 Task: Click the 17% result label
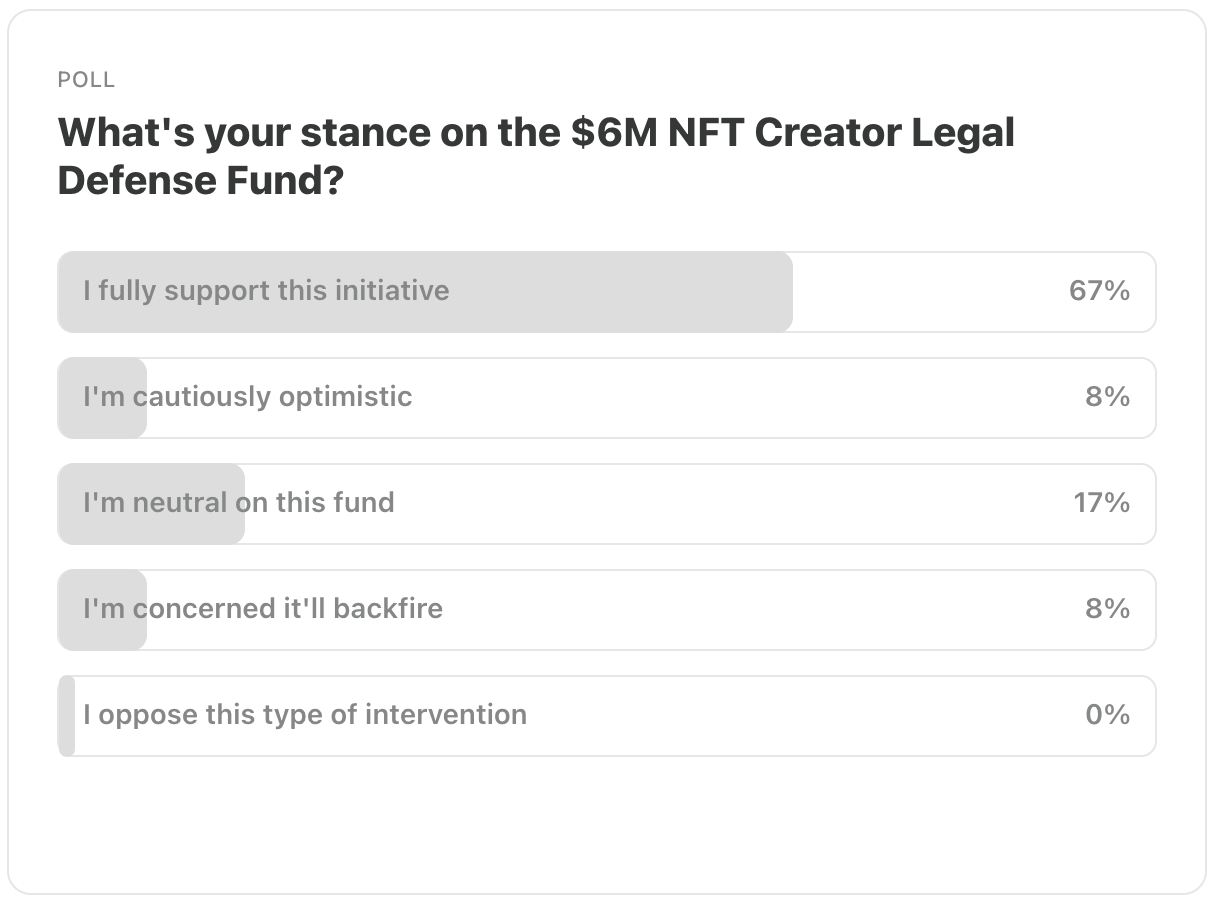pyautogui.click(x=1101, y=503)
